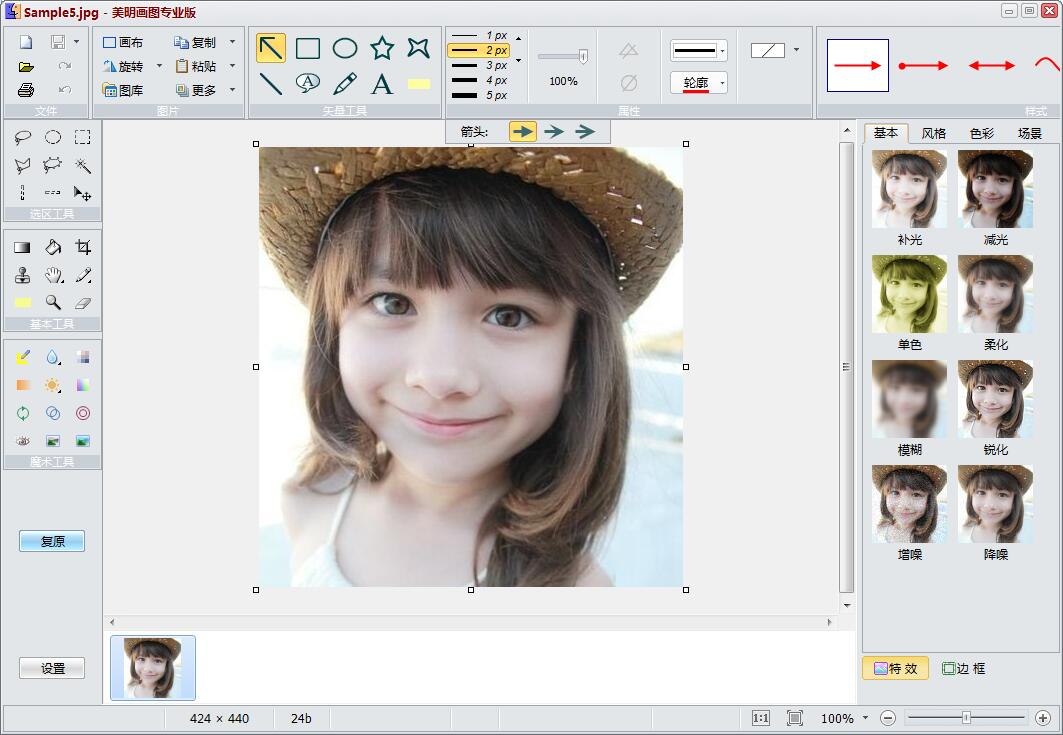Activate the eraser tool

coord(83,302)
